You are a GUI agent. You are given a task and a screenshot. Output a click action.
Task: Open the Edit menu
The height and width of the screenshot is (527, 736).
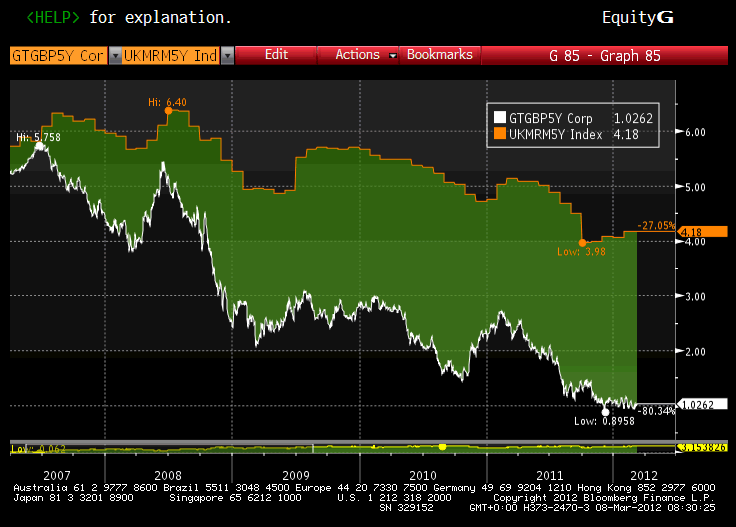[x=276, y=55]
